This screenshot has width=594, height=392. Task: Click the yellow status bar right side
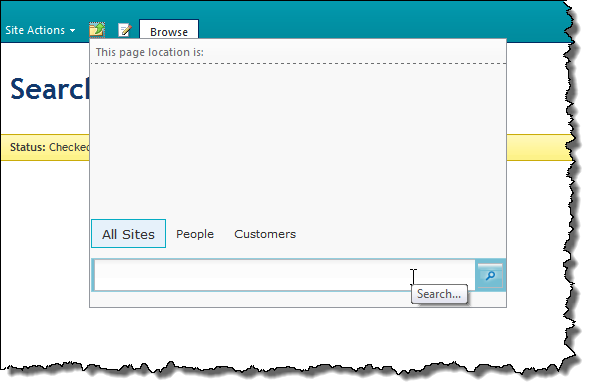pos(539,147)
